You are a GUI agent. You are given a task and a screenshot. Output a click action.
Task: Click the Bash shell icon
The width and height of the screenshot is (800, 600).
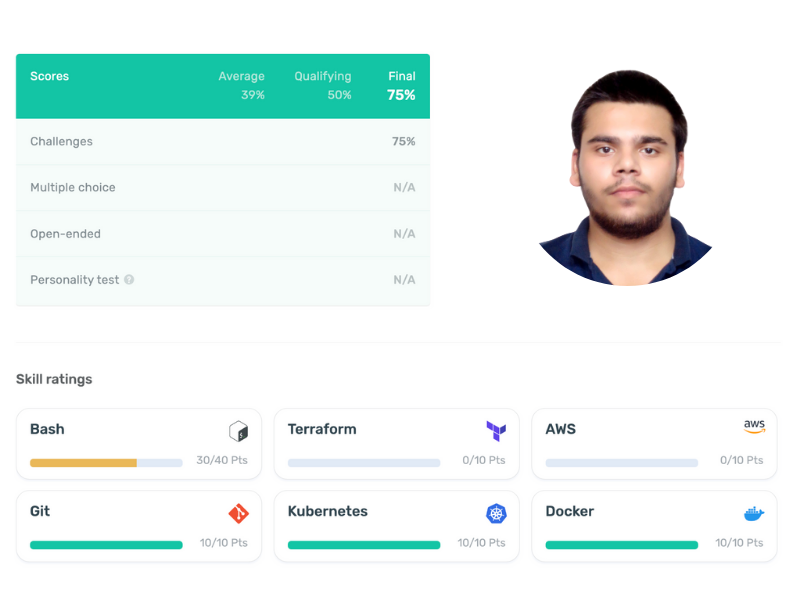pos(238,431)
